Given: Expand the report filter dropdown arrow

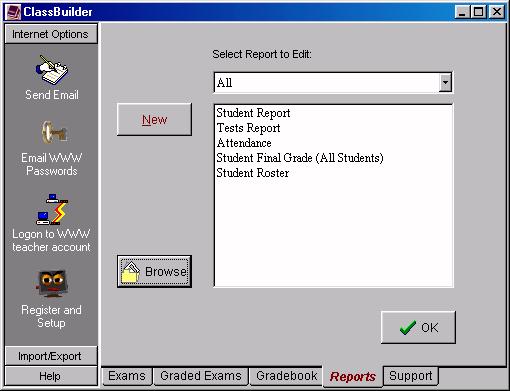Looking at the screenshot, I should pos(445,82).
